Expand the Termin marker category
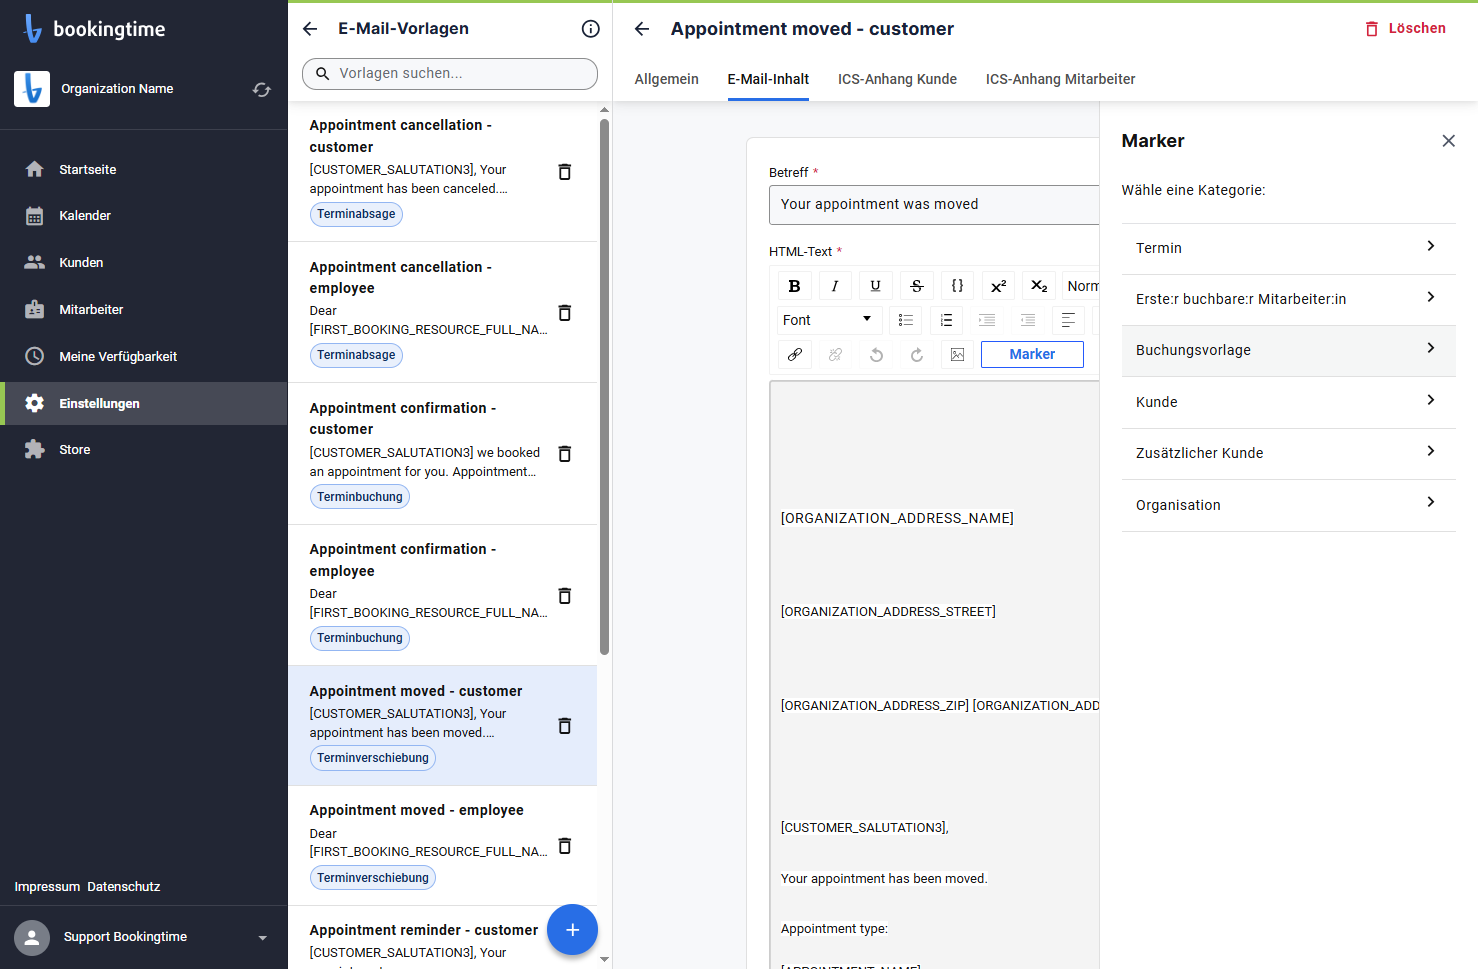The width and height of the screenshot is (1478, 969). tap(1288, 248)
